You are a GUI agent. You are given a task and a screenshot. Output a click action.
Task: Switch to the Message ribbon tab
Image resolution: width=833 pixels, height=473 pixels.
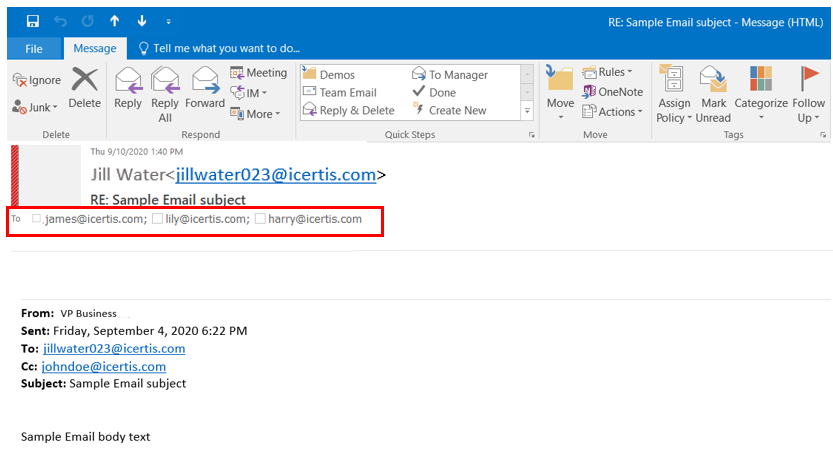coord(95,48)
